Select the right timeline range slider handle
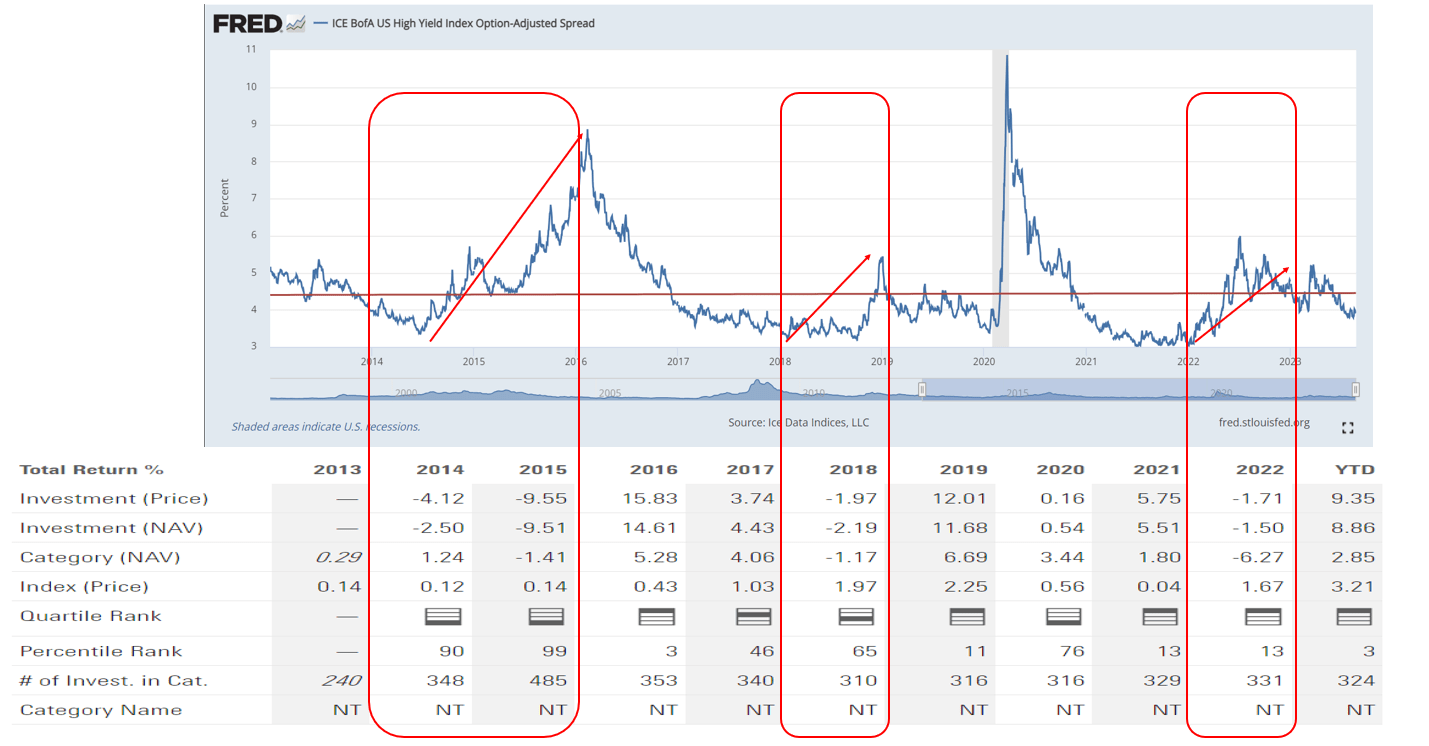This screenshot has width=1429, height=746. 1357,388
